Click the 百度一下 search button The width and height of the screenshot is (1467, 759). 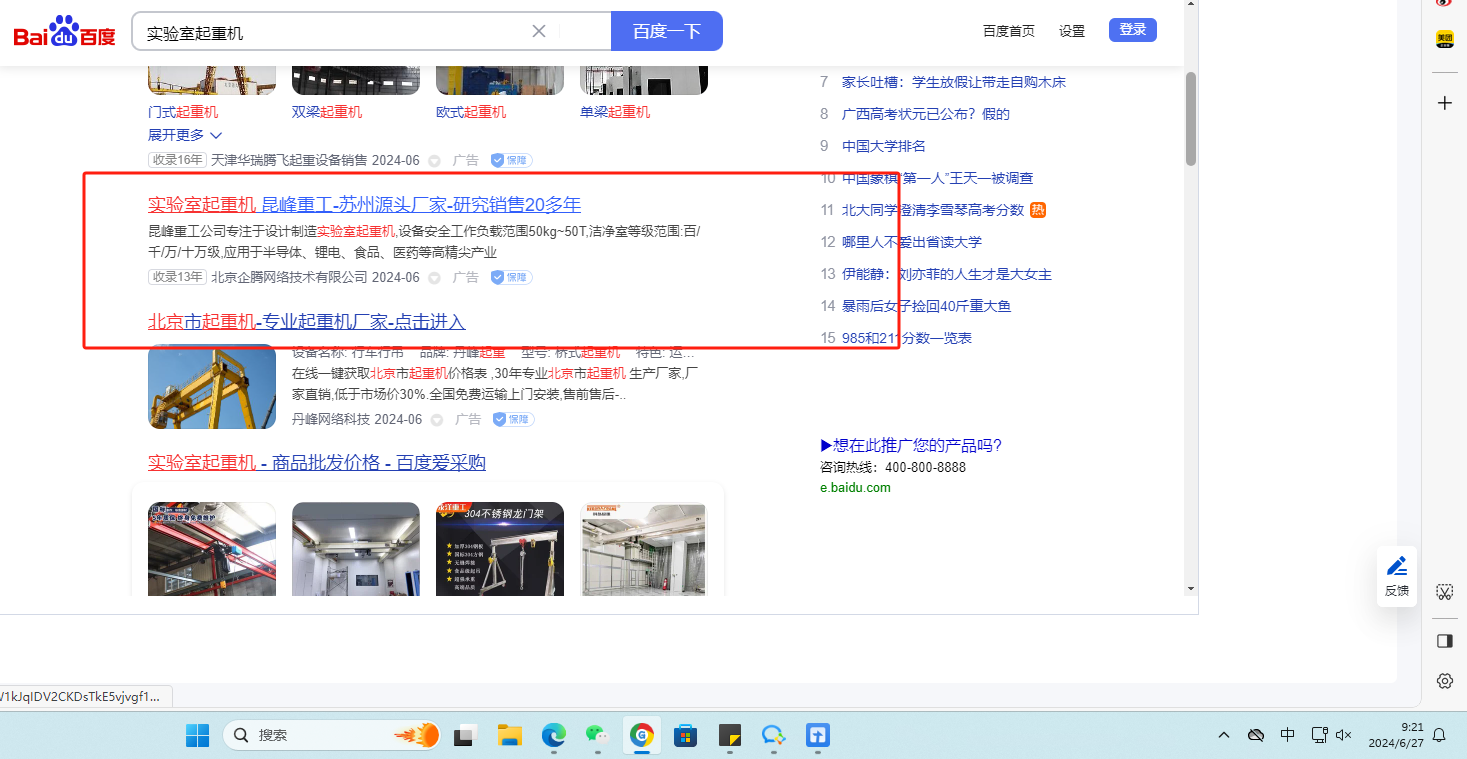[666, 31]
